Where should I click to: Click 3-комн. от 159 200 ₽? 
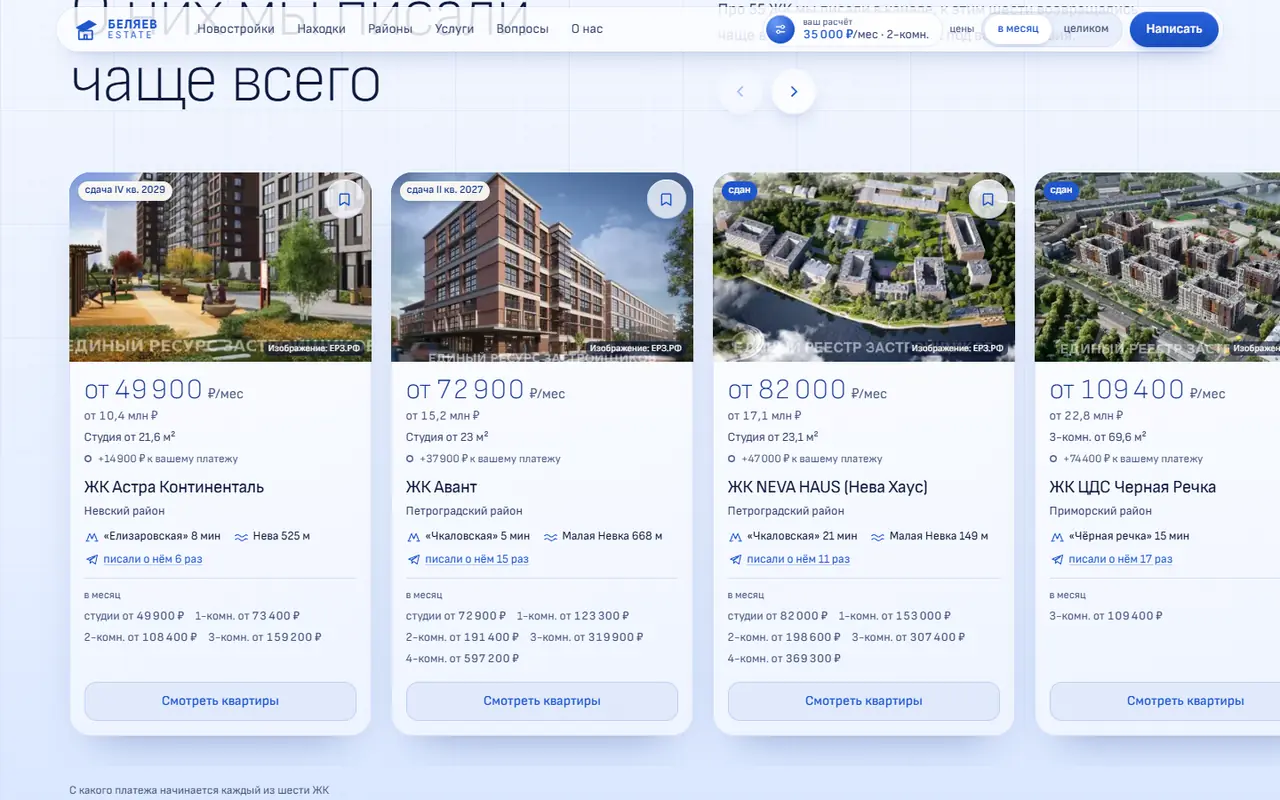click(266, 637)
